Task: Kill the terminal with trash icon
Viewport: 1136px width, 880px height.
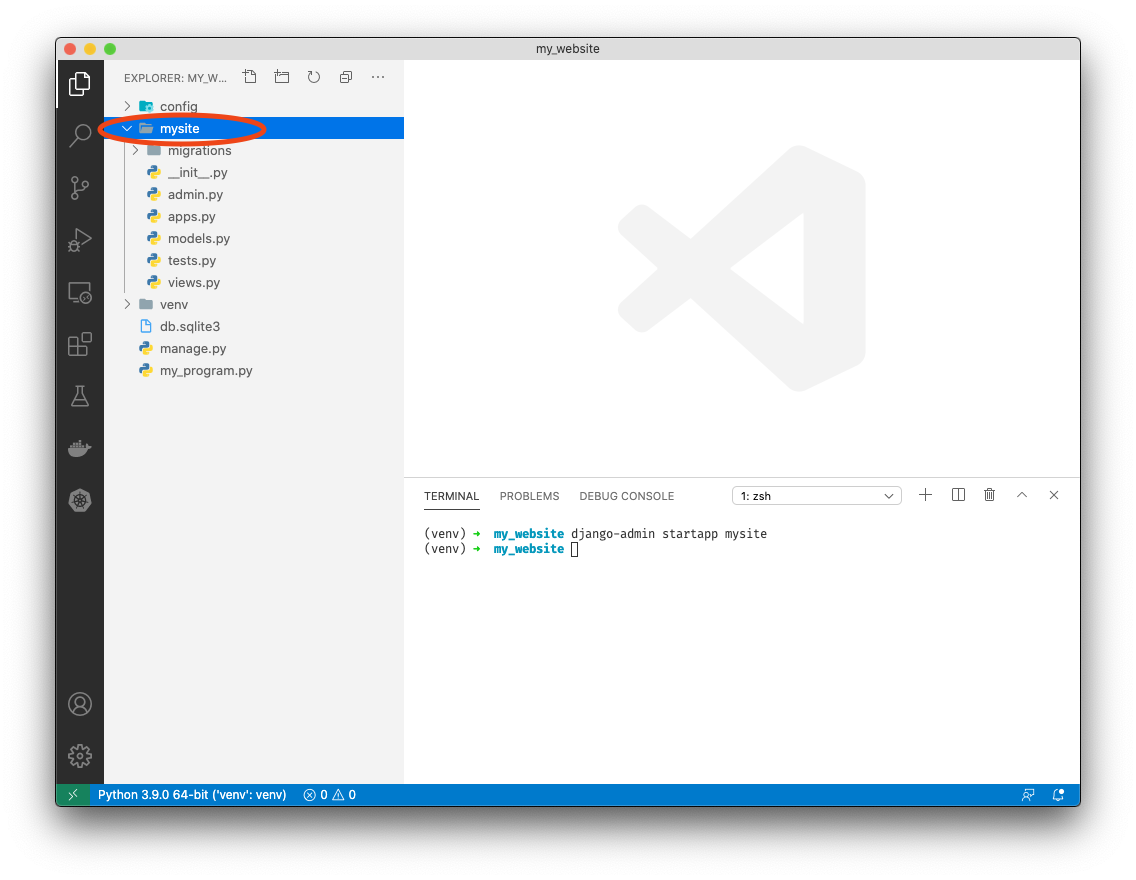Action: [x=990, y=495]
